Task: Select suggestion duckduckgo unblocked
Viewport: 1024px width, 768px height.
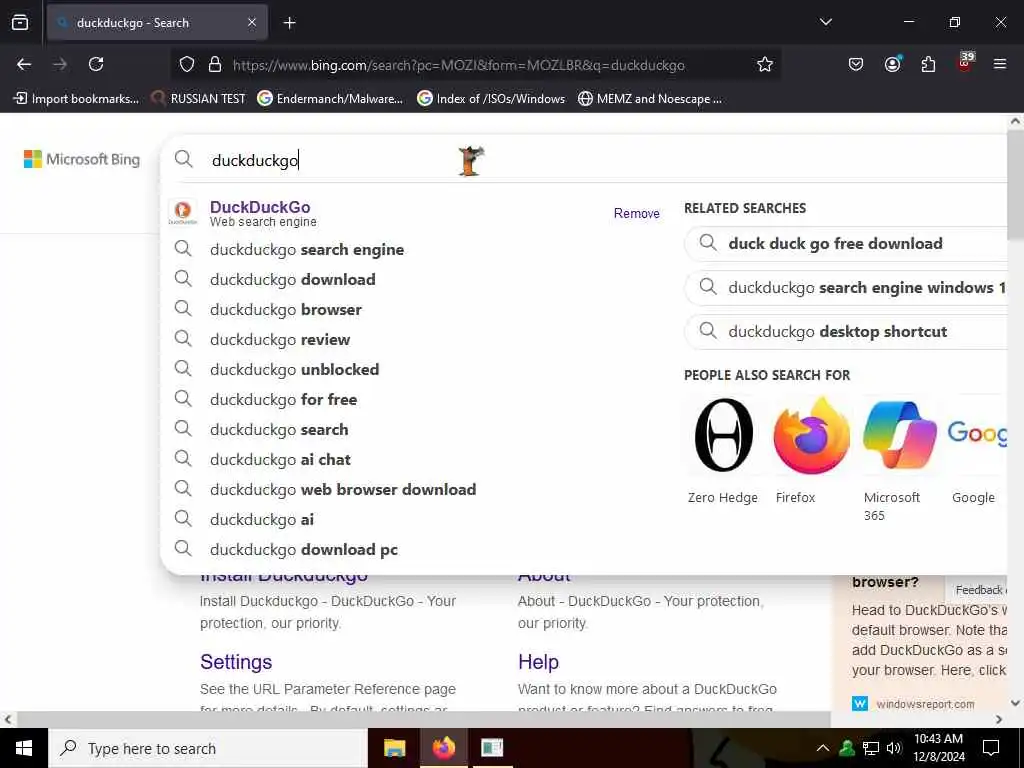Action: click(294, 370)
